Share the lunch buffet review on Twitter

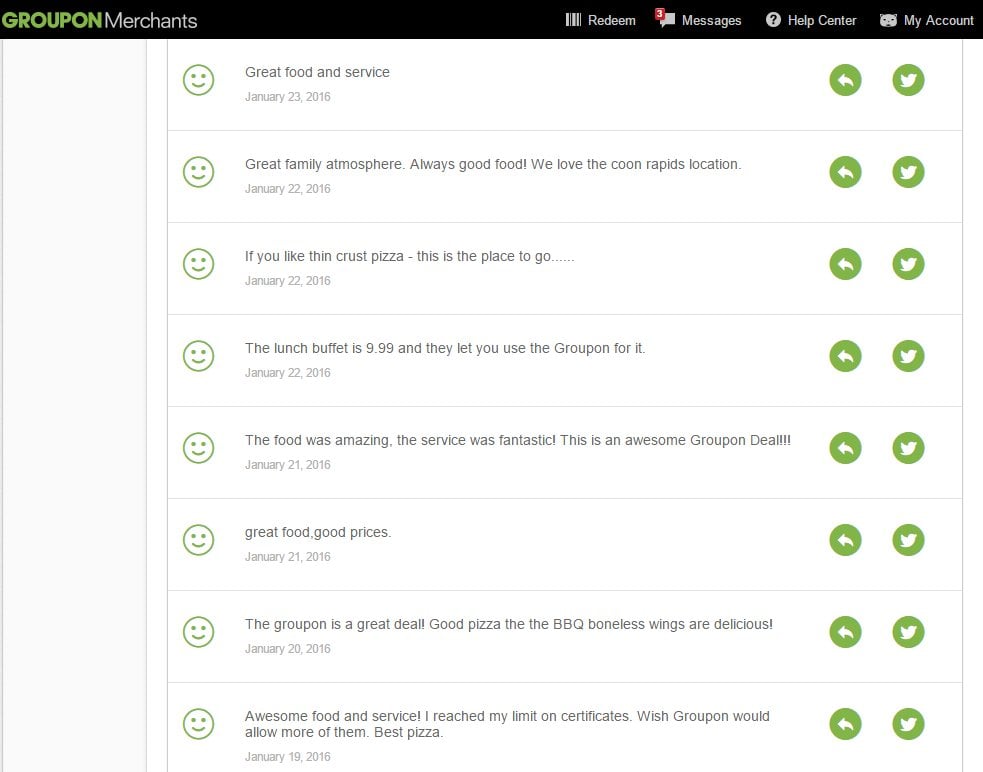pos(908,356)
